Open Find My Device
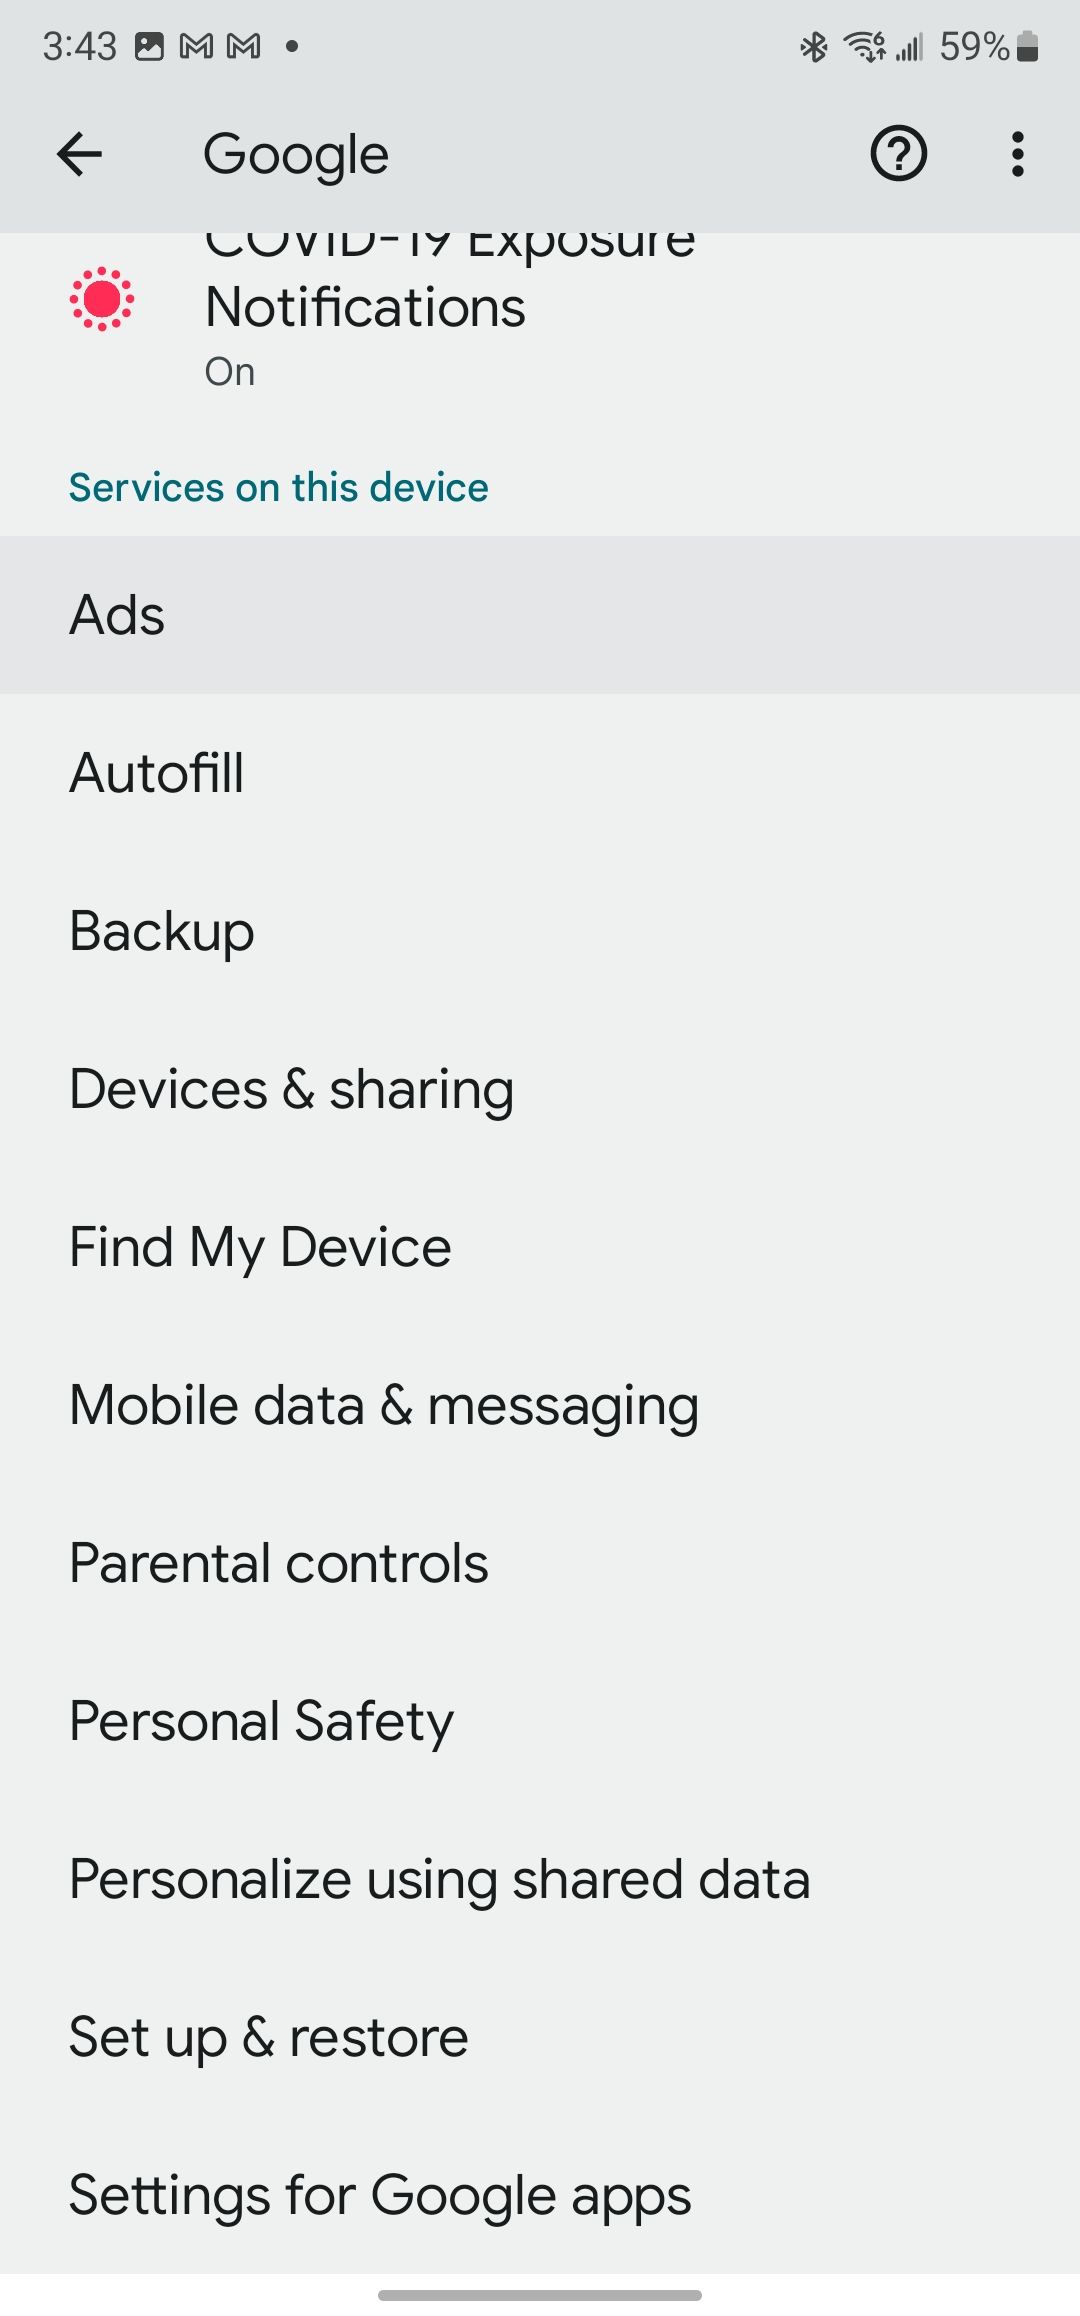This screenshot has width=1080, height=2316. tap(540, 1245)
